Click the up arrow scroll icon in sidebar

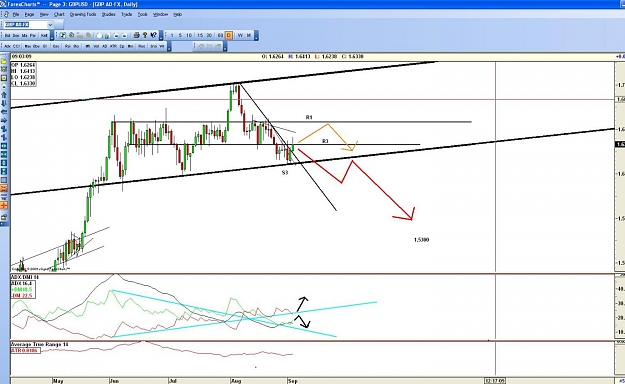coord(4,95)
